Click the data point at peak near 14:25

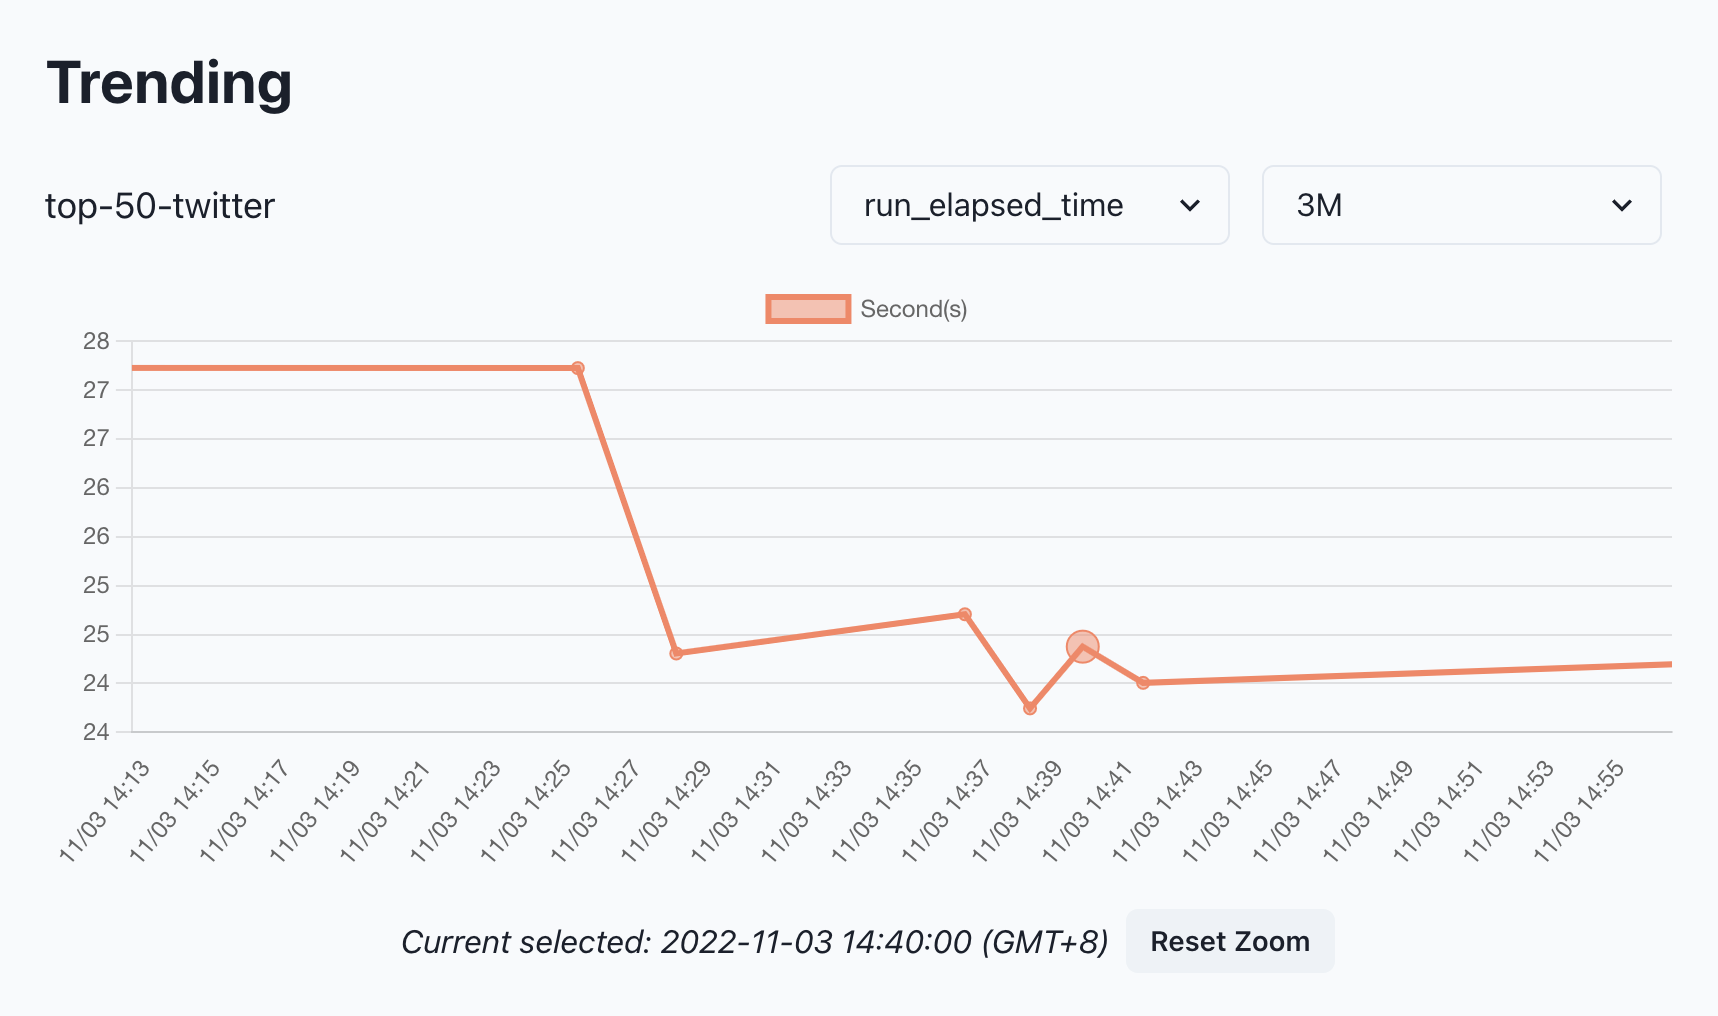tap(577, 368)
